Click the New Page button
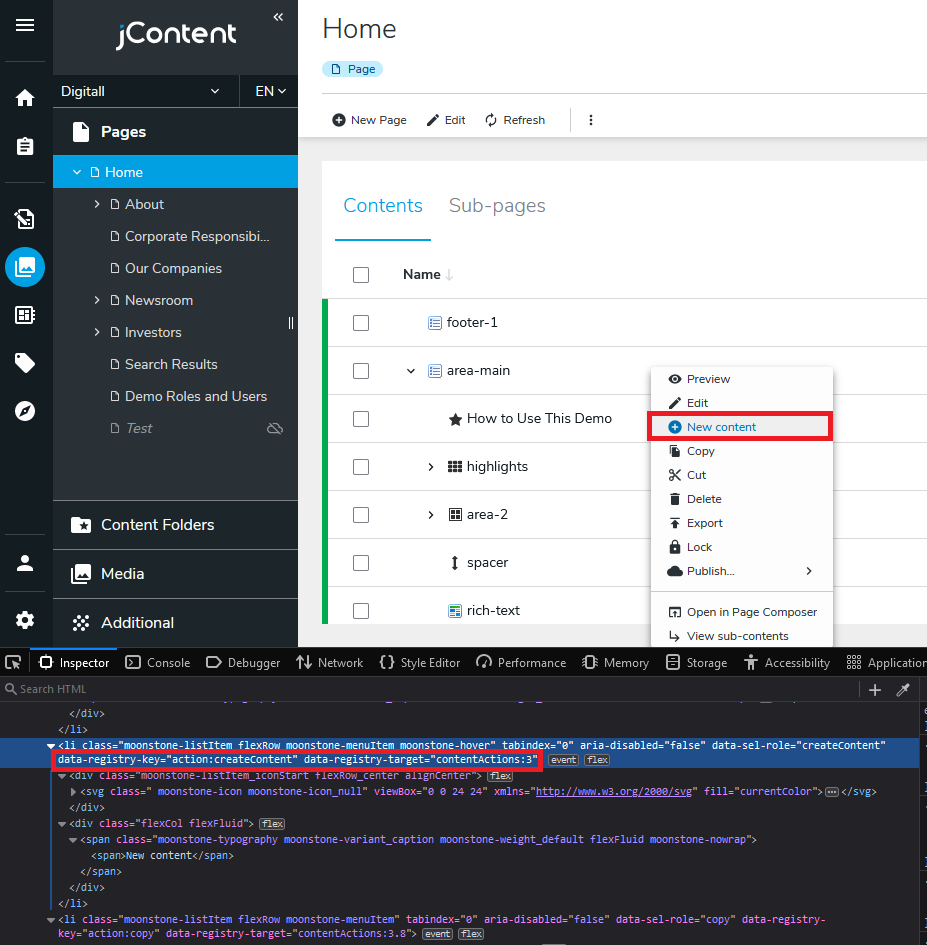927x945 pixels. (x=369, y=120)
